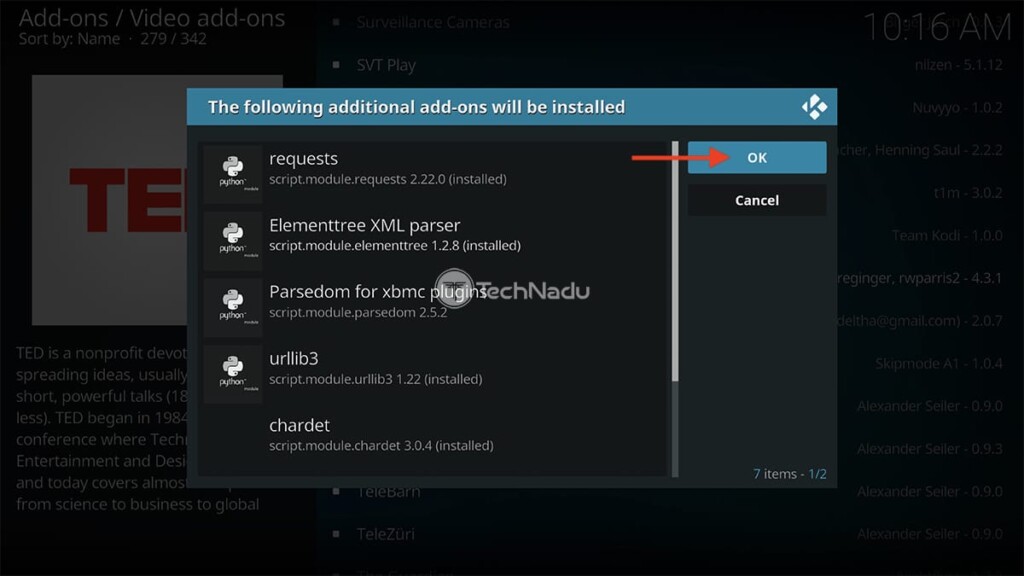1024x576 pixels.
Task: Click the 7 items page indicator
Action: click(x=789, y=473)
